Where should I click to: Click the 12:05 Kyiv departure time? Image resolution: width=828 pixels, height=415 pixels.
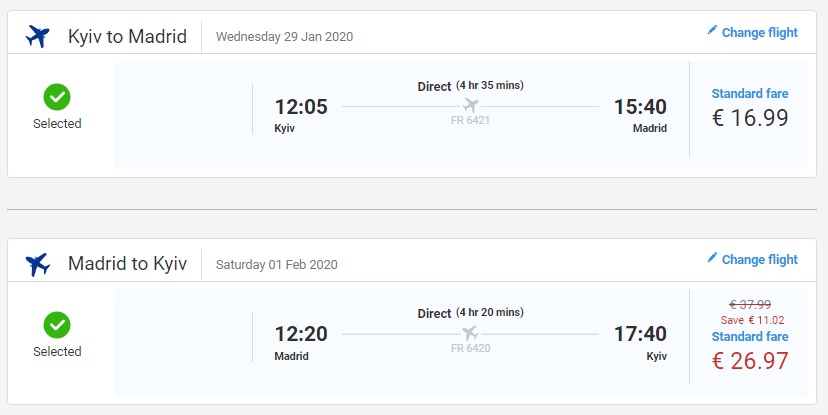pyautogui.click(x=301, y=106)
